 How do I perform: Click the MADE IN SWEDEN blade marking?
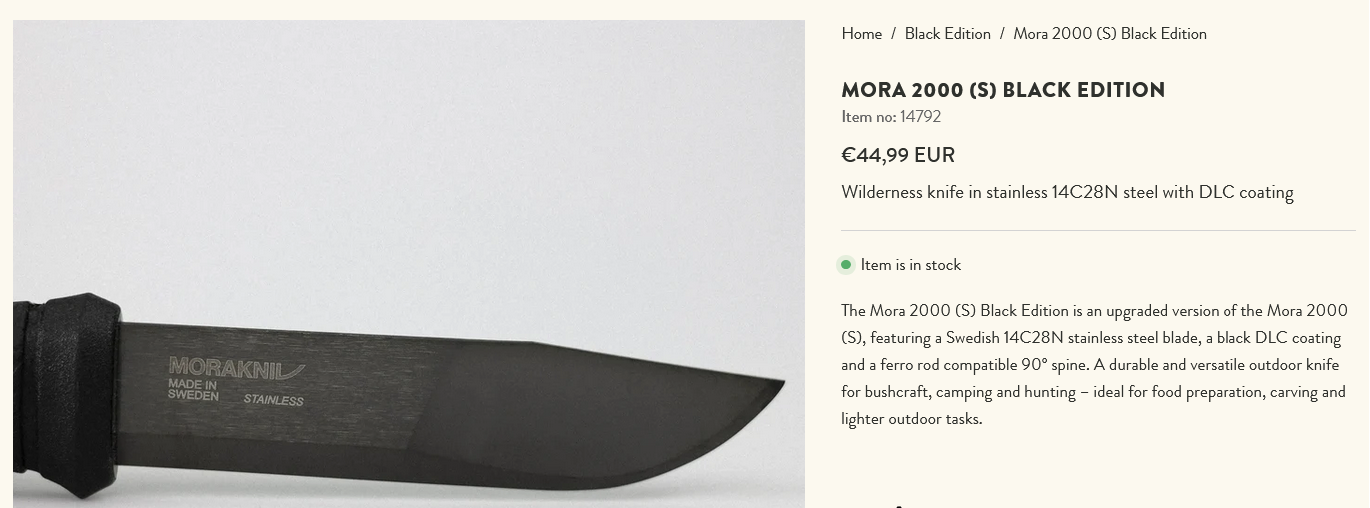coord(193,390)
